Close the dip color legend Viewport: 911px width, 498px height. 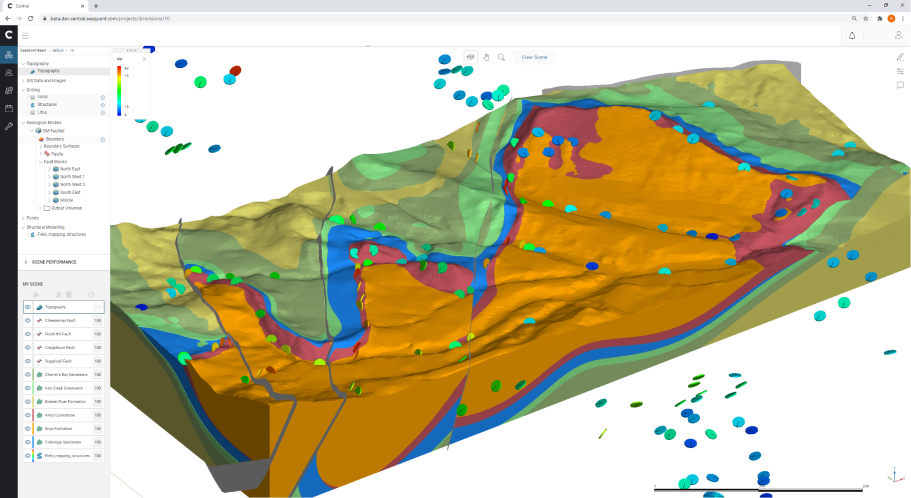coord(144,59)
